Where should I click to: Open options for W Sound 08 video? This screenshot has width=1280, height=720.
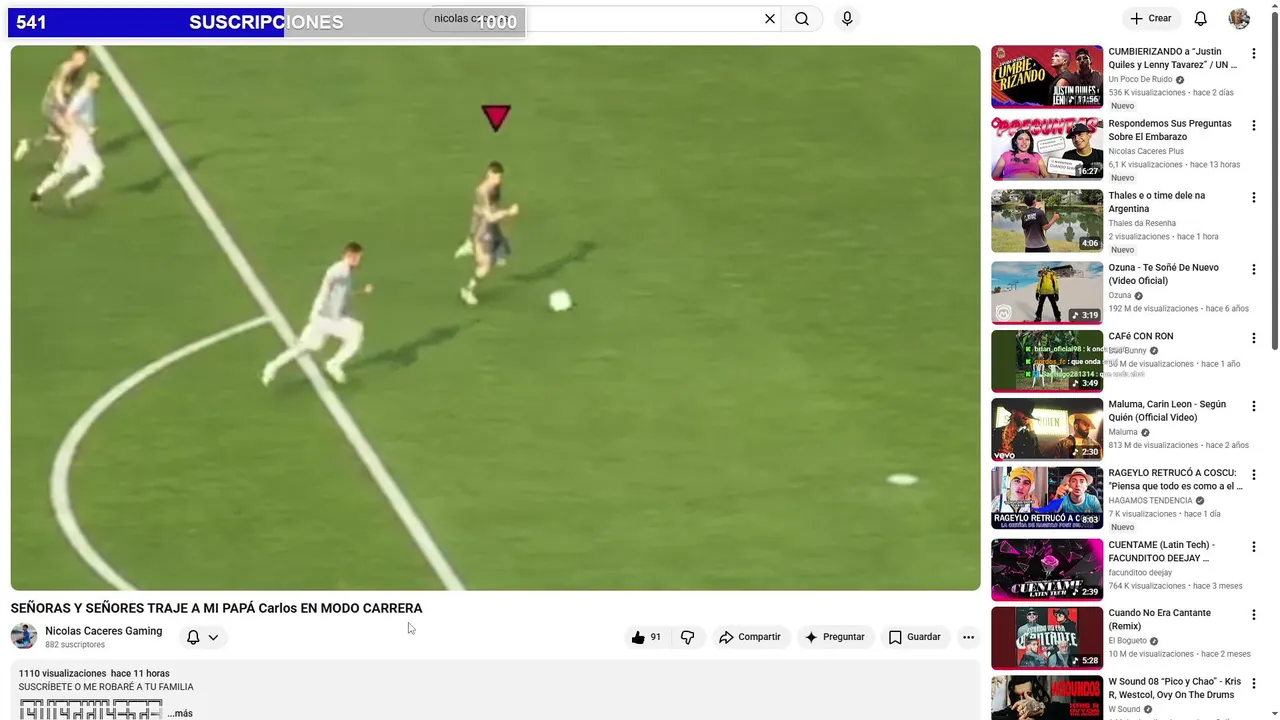(x=1254, y=685)
